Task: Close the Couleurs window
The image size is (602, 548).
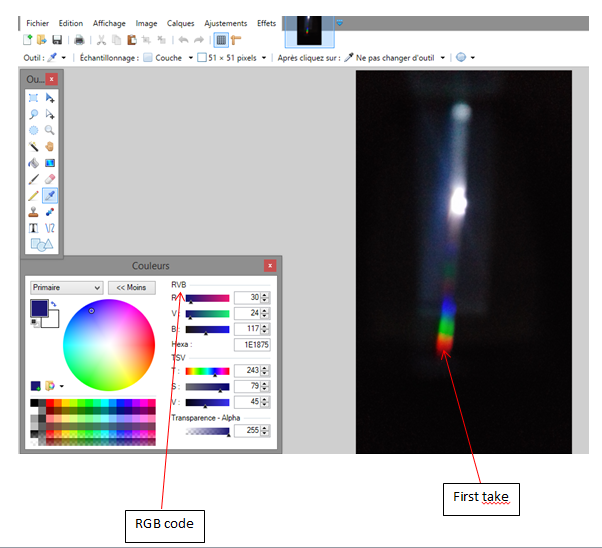Action: (x=270, y=265)
